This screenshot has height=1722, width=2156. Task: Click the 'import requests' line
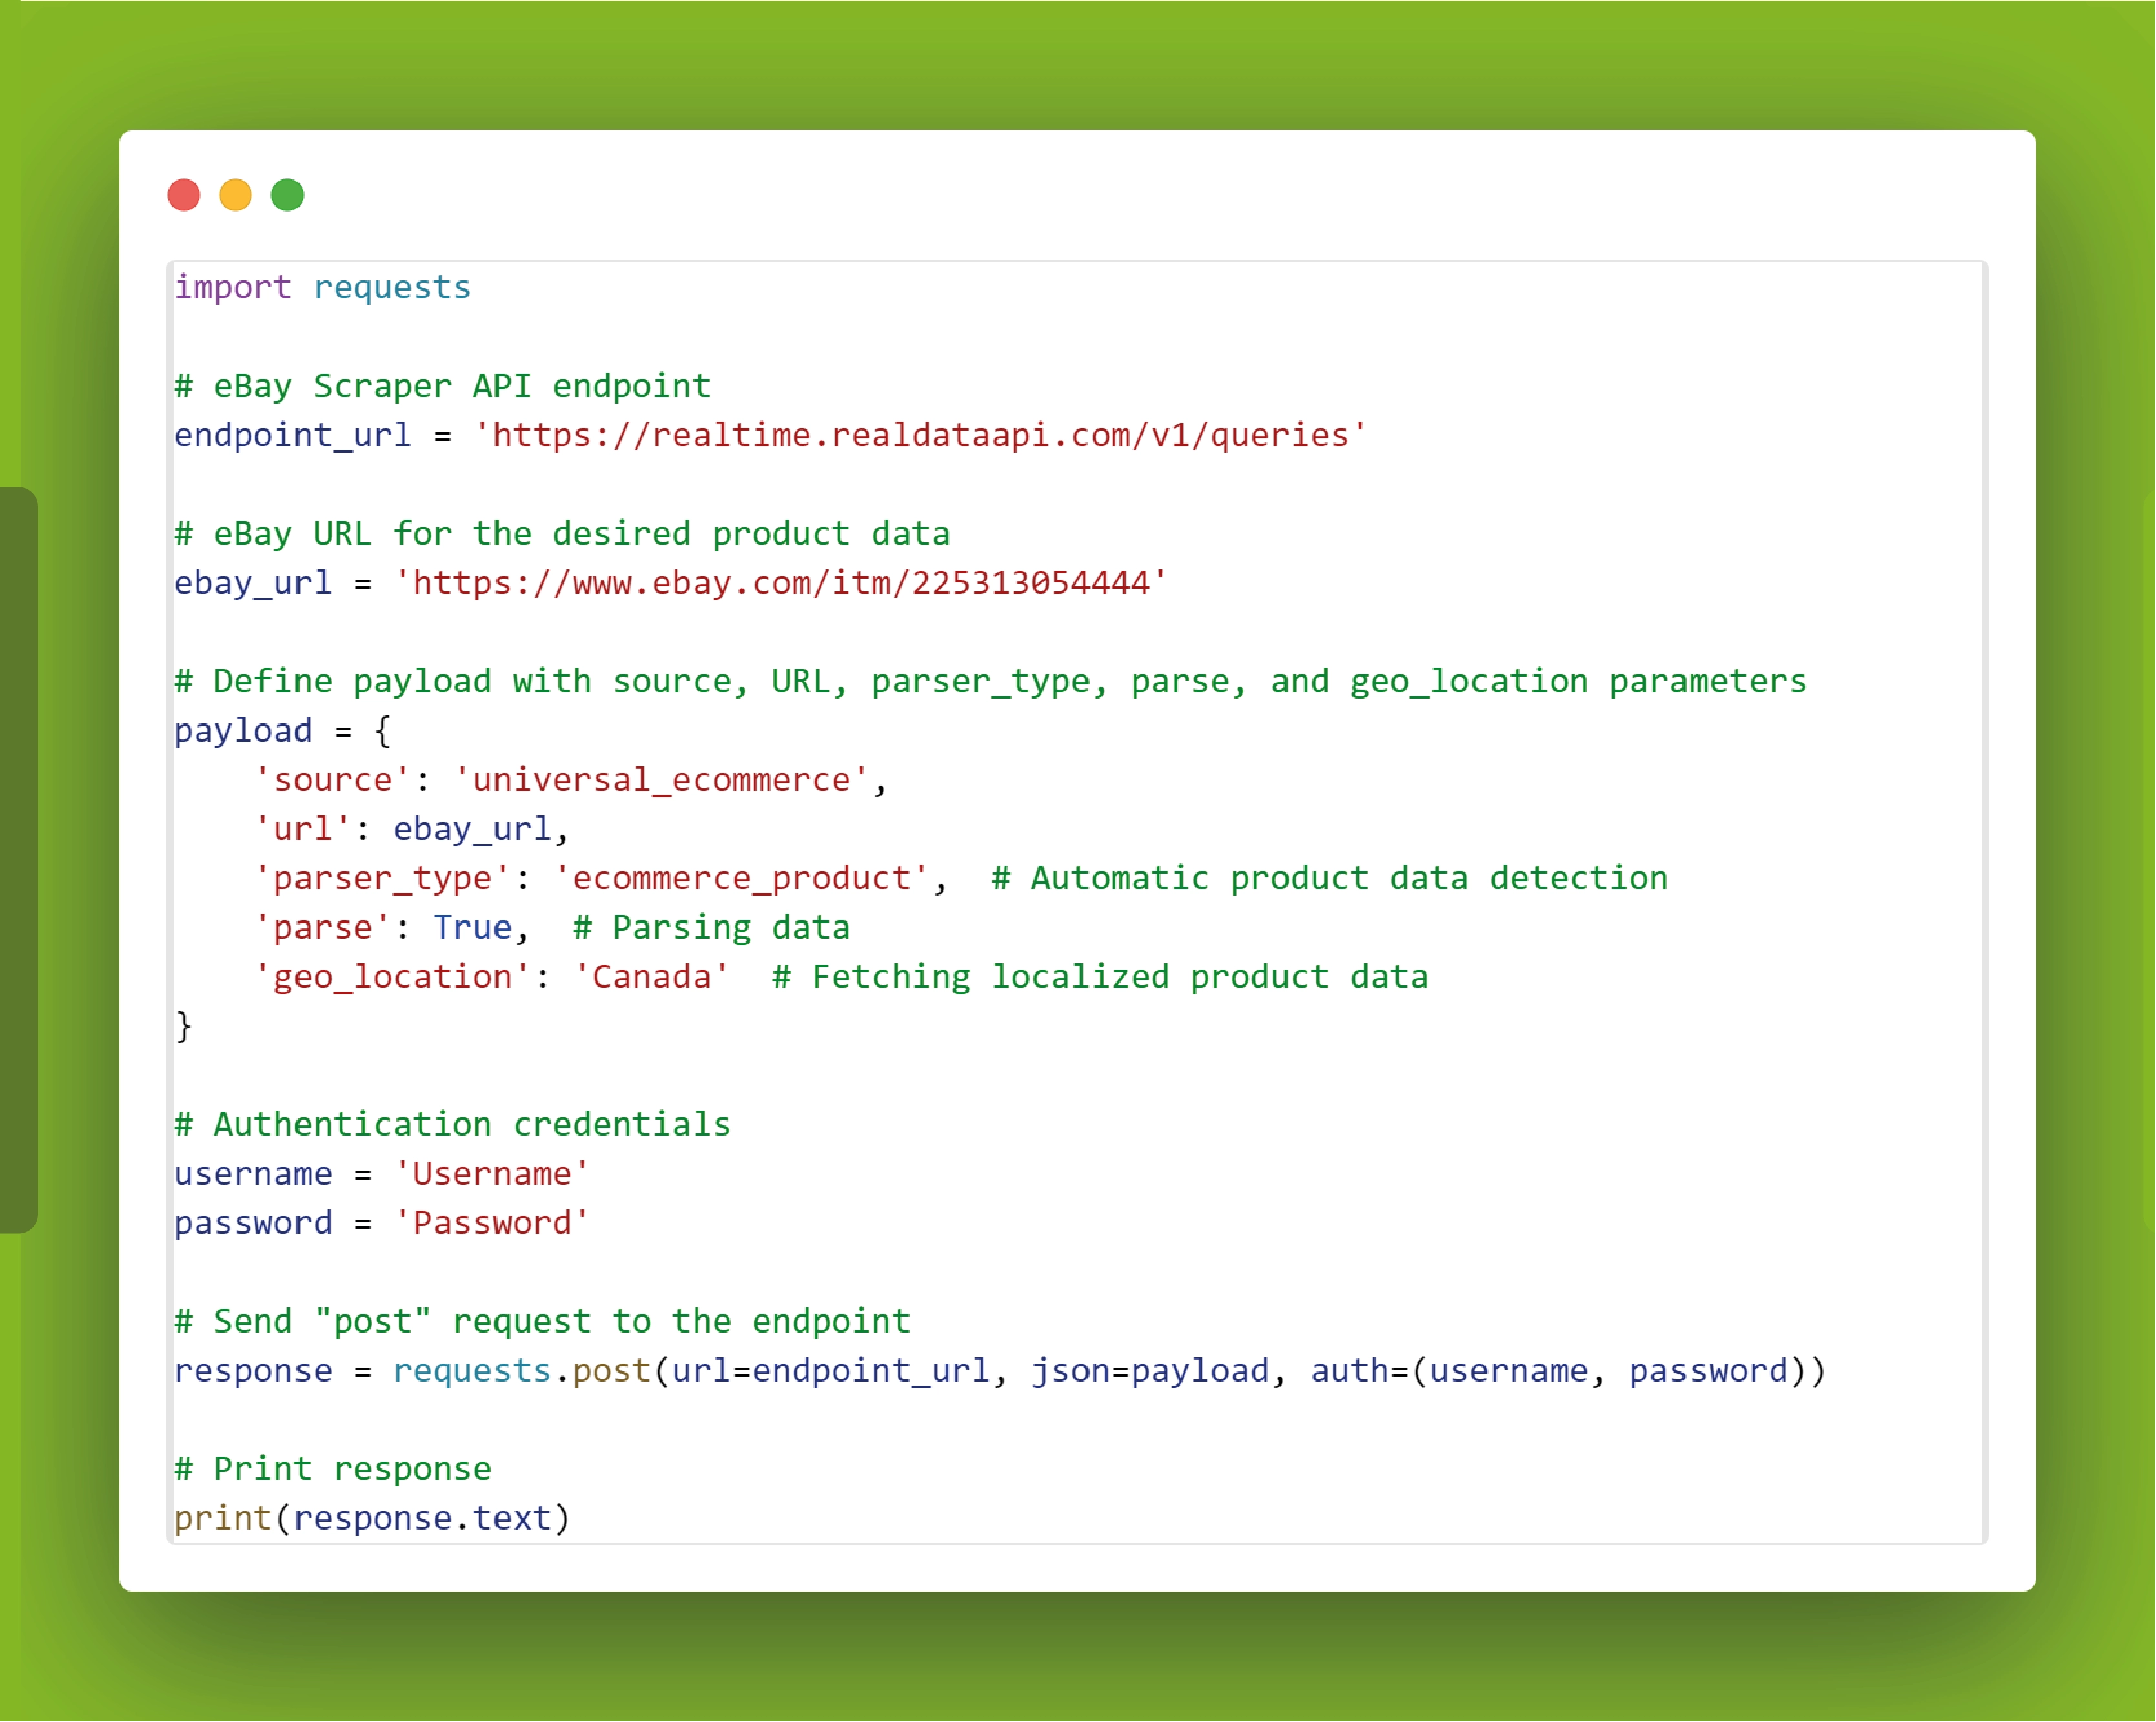click(322, 288)
